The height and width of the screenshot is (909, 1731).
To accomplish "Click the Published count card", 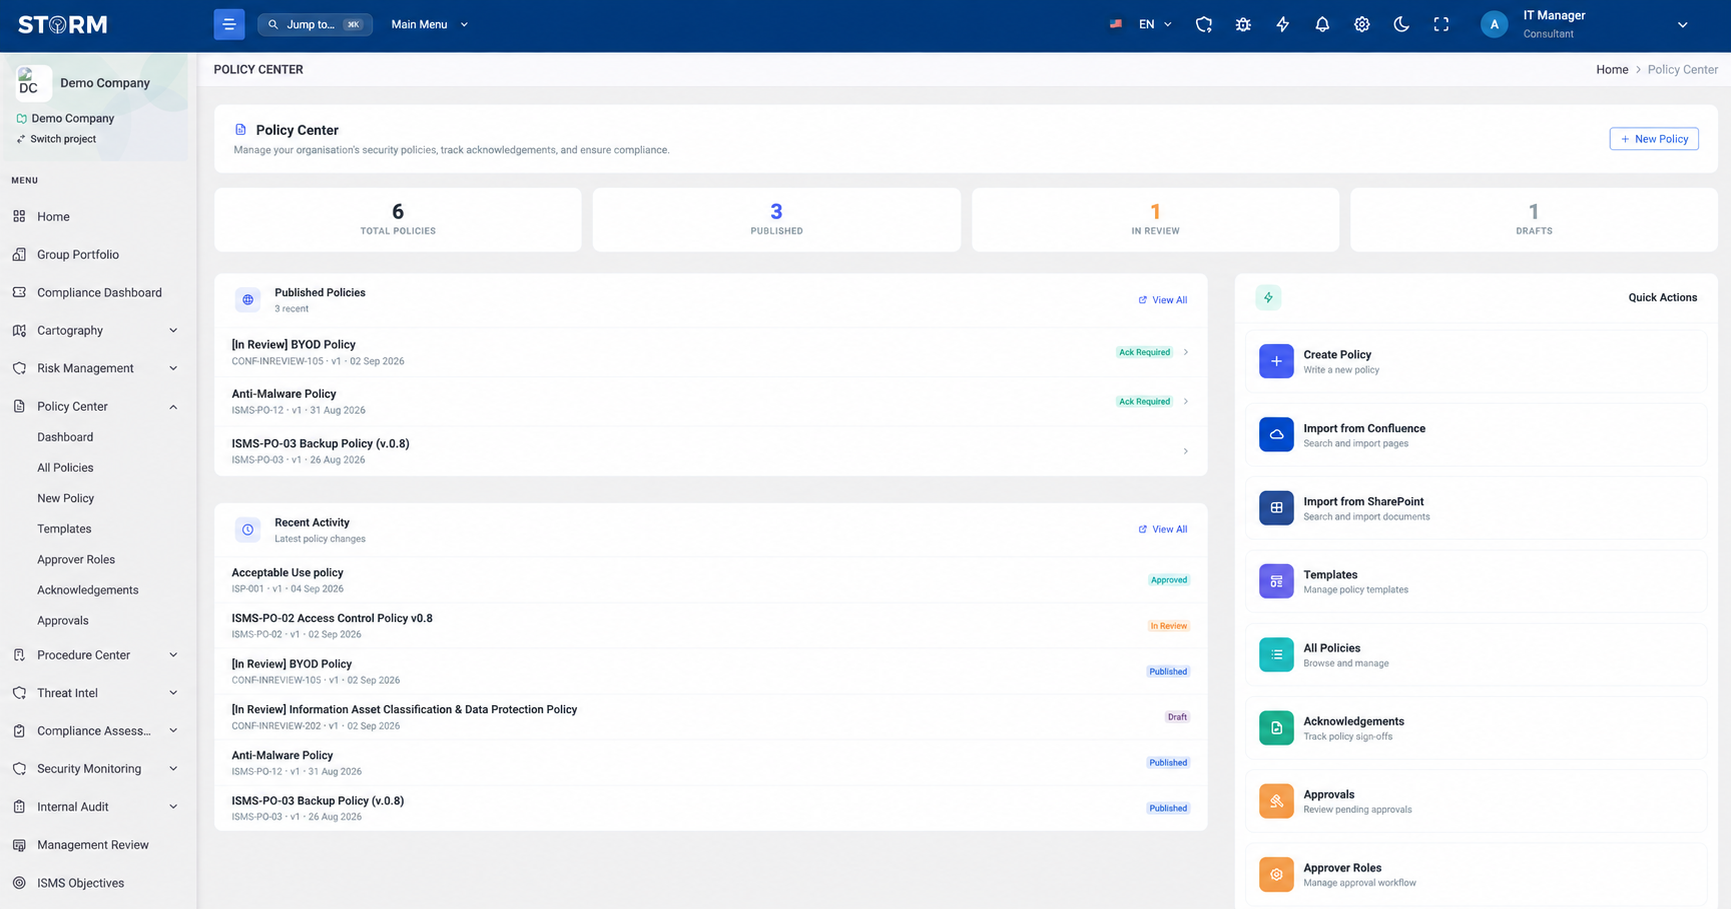I will tap(776, 219).
